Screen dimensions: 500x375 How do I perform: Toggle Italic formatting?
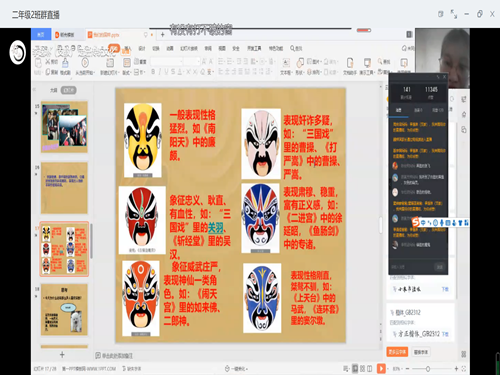tap(160, 72)
